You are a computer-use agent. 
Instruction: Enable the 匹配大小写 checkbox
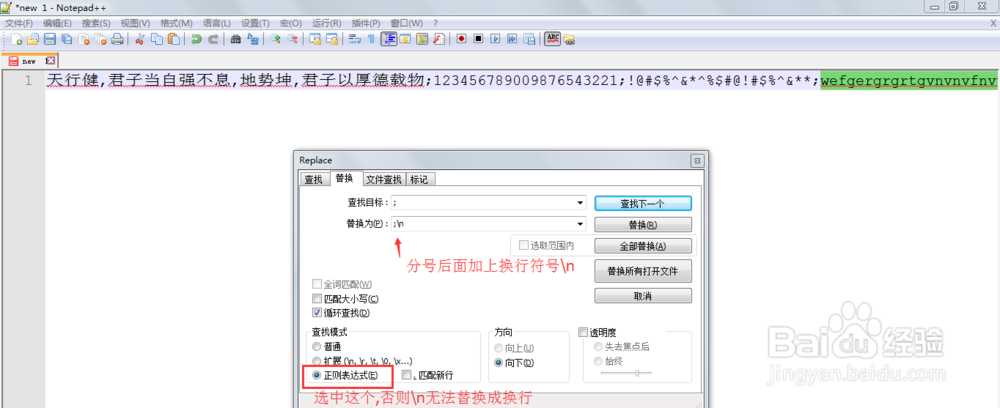(x=317, y=298)
